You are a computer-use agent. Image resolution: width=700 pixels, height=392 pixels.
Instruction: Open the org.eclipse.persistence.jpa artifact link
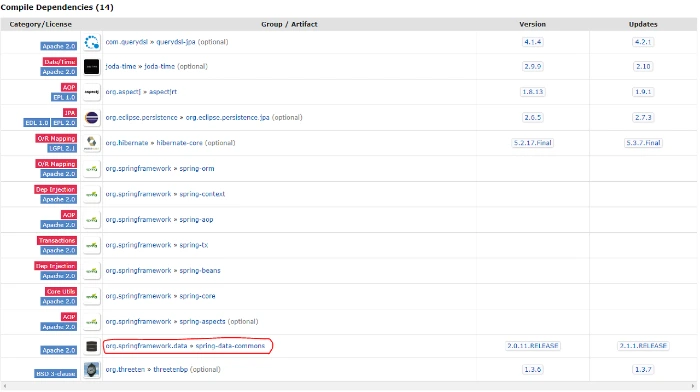point(228,117)
